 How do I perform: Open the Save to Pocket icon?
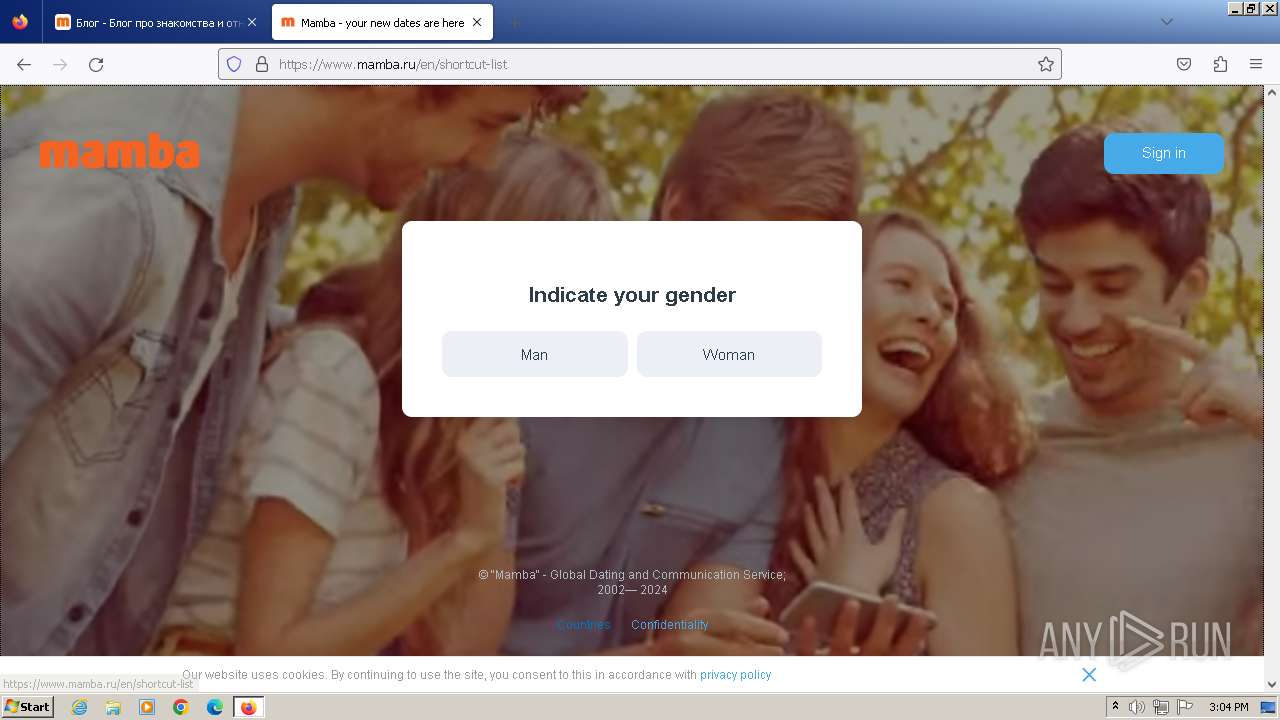[1184, 64]
